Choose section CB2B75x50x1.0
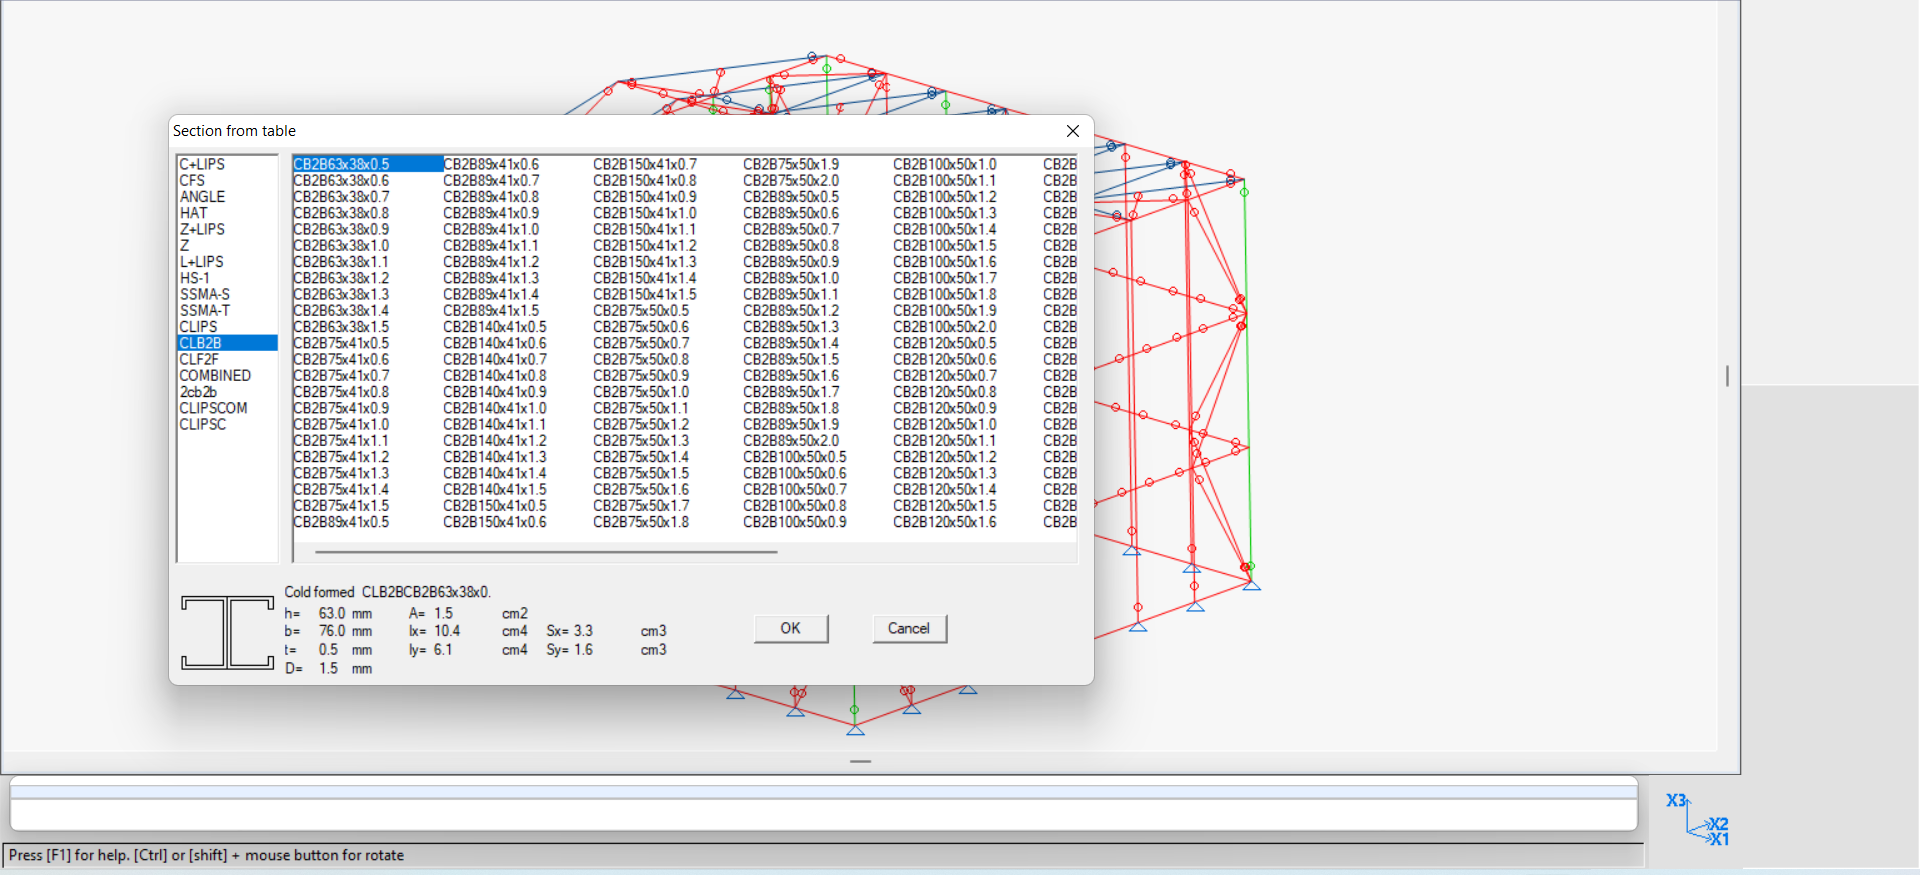Viewport: 1920px width, 875px height. 641,392
